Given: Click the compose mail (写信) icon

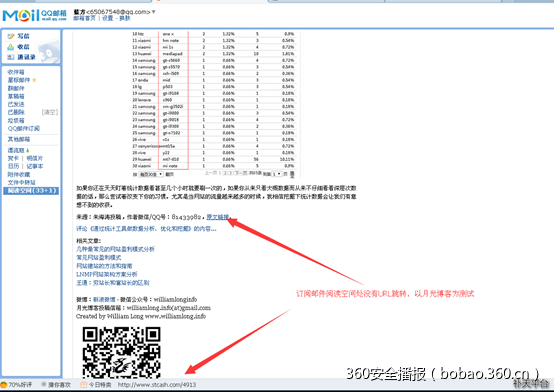Looking at the screenshot, I should click(11, 36).
